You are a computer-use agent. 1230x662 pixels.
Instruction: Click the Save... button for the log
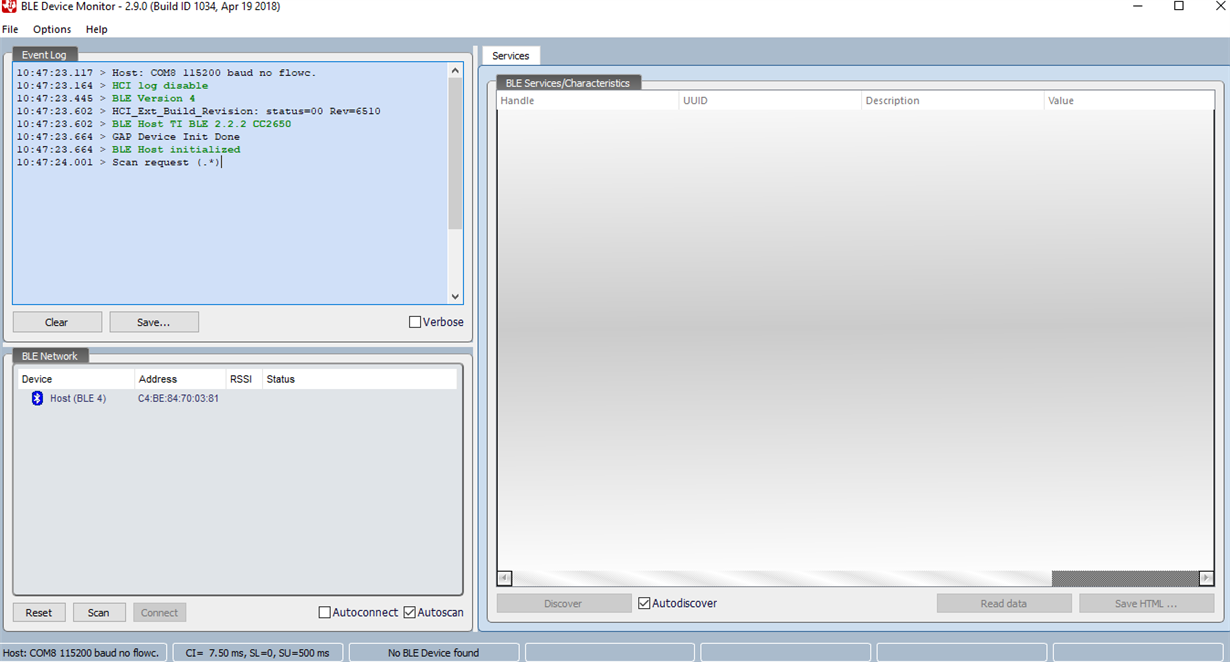click(x=154, y=322)
